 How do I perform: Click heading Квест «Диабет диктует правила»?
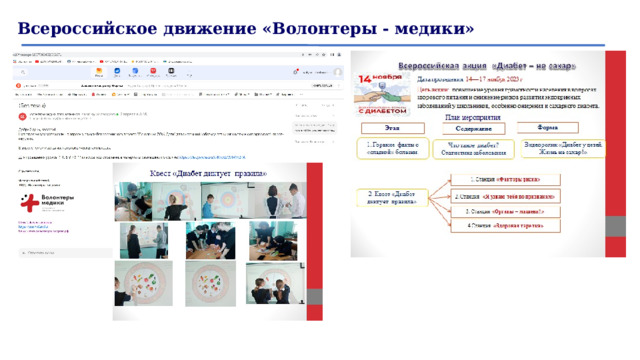tap(208, 173)
